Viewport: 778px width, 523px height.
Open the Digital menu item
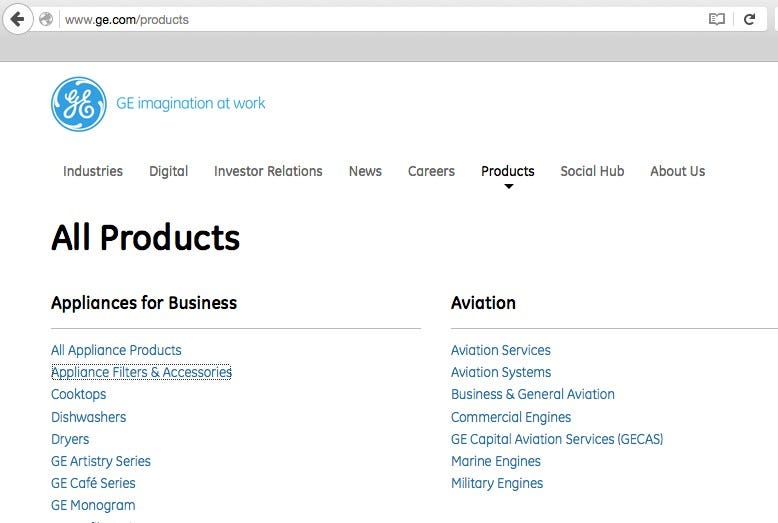click(168, 171)
